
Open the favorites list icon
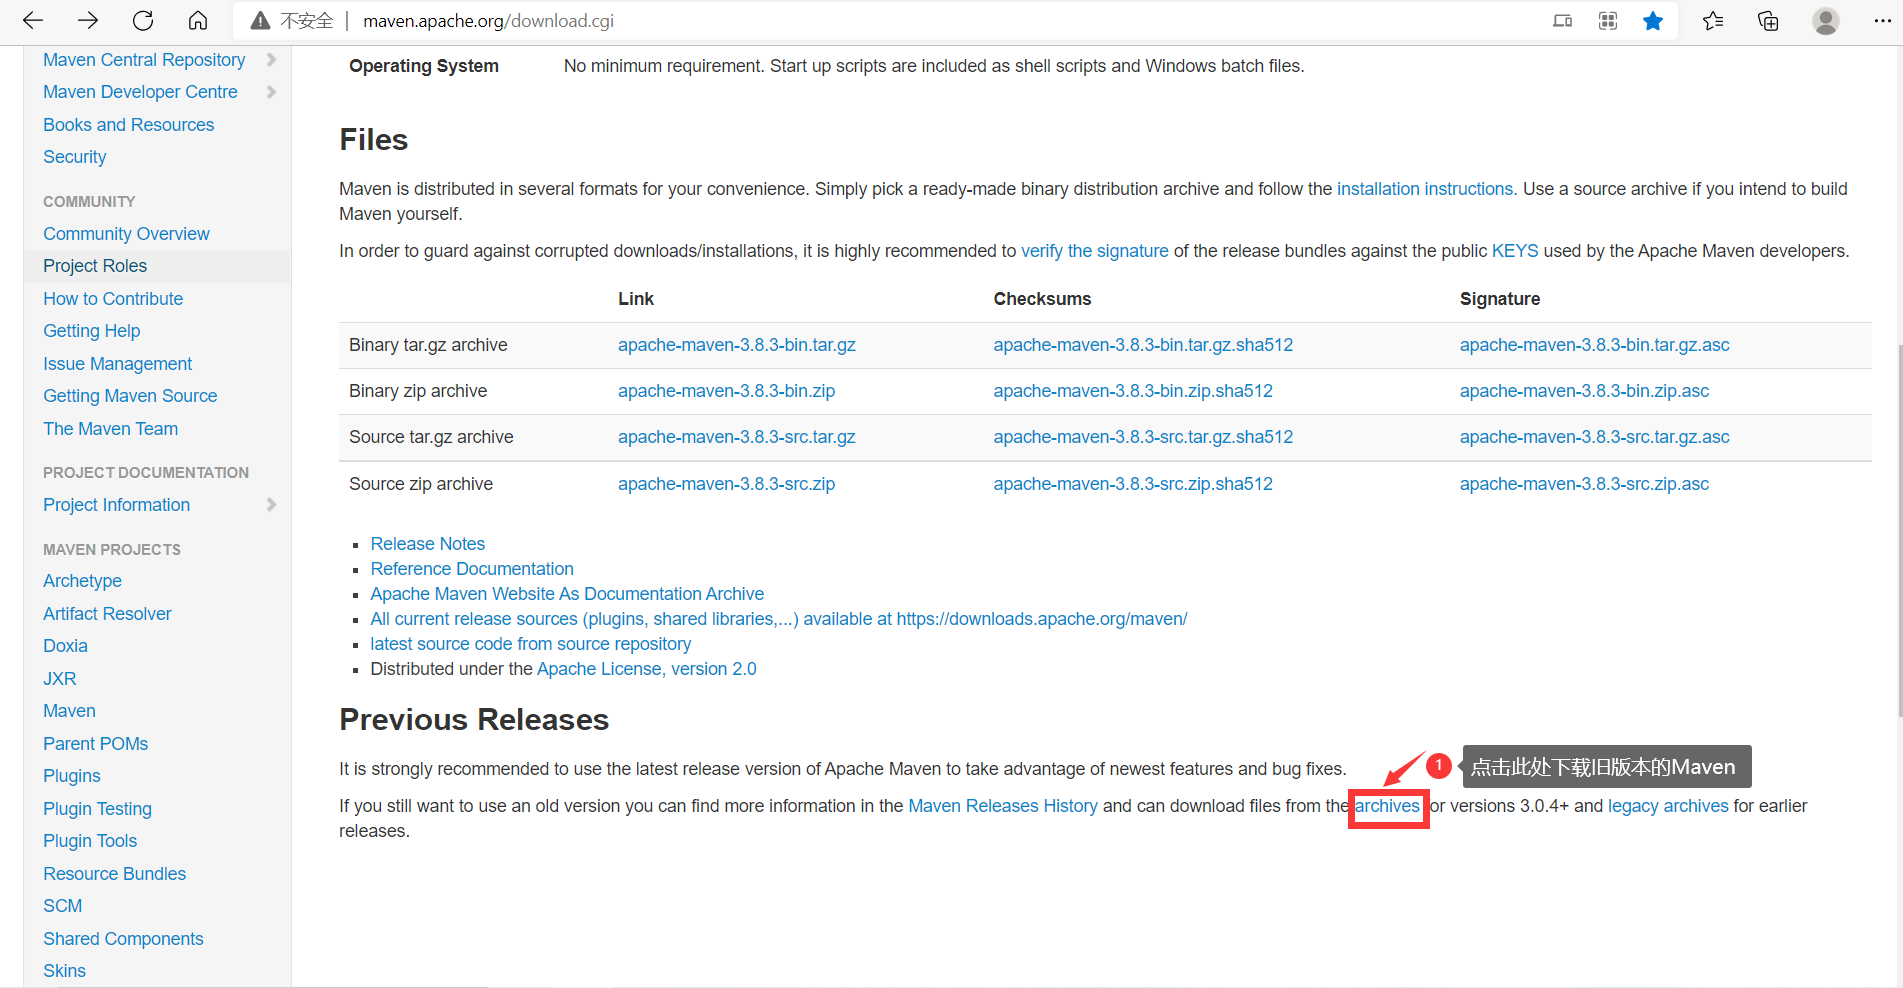(1713, 21)
